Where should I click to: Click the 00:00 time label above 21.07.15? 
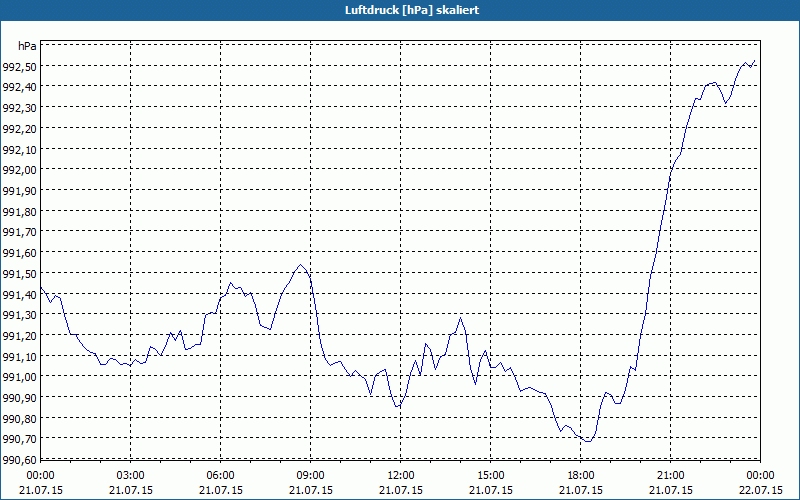pyautogui.click(x=40, y=476)
